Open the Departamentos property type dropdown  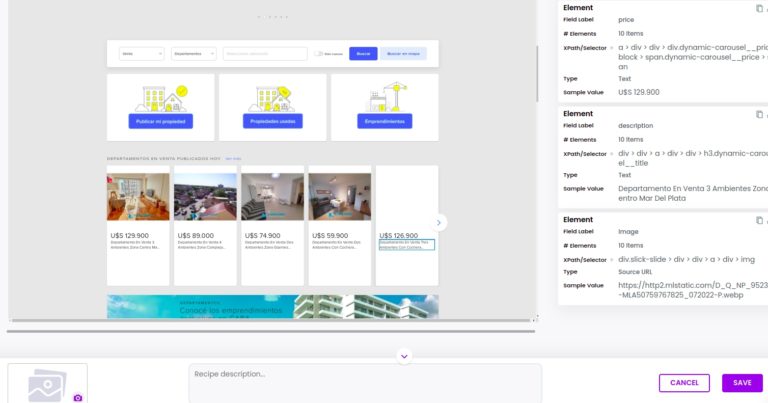[x=194, y=54]
